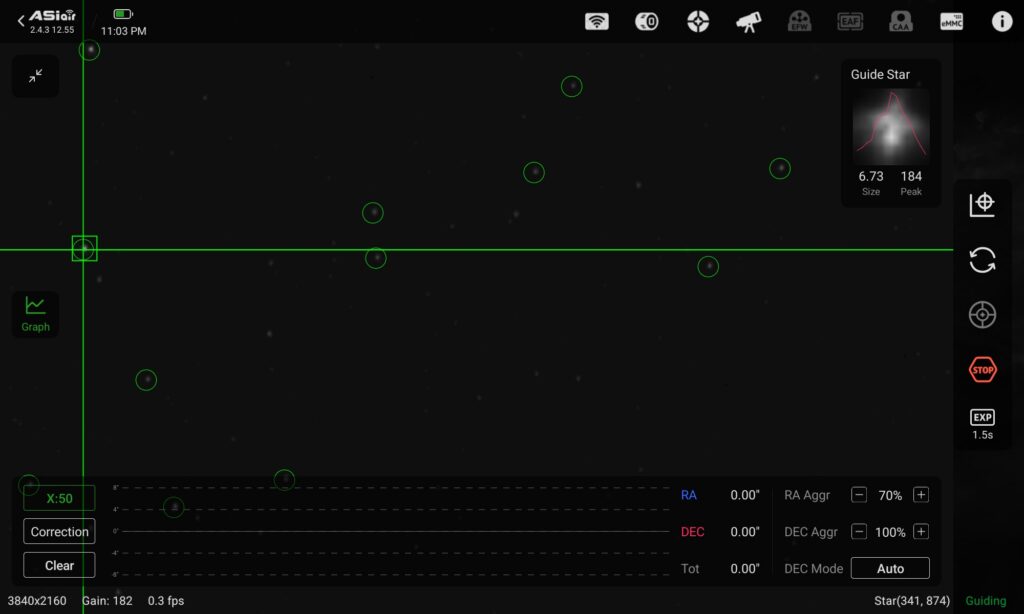This screenshot has width=1024, height=614.
Task: Increase RA Aggr with plus button
Action: (x=921, y=495)
